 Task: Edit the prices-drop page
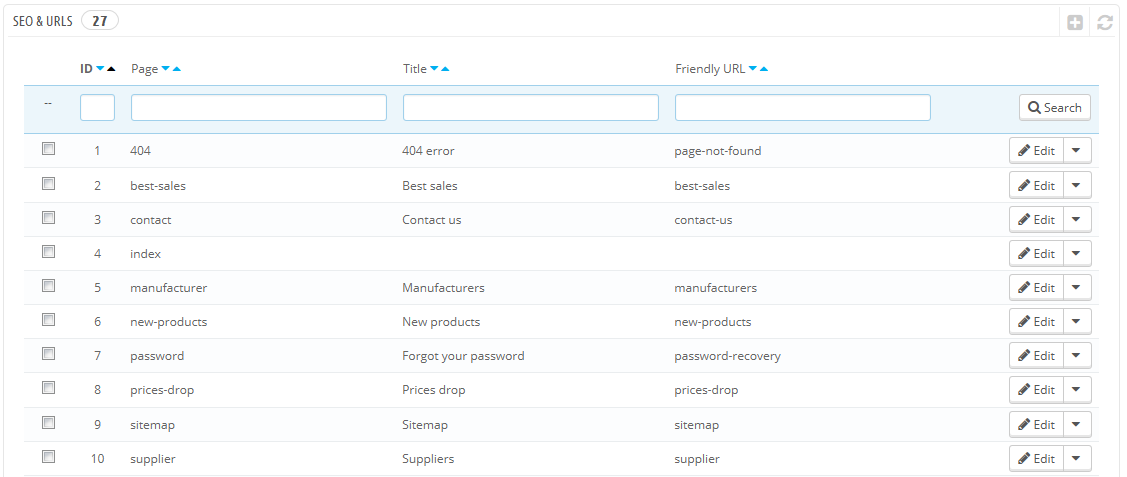[x=1036, y=390]
